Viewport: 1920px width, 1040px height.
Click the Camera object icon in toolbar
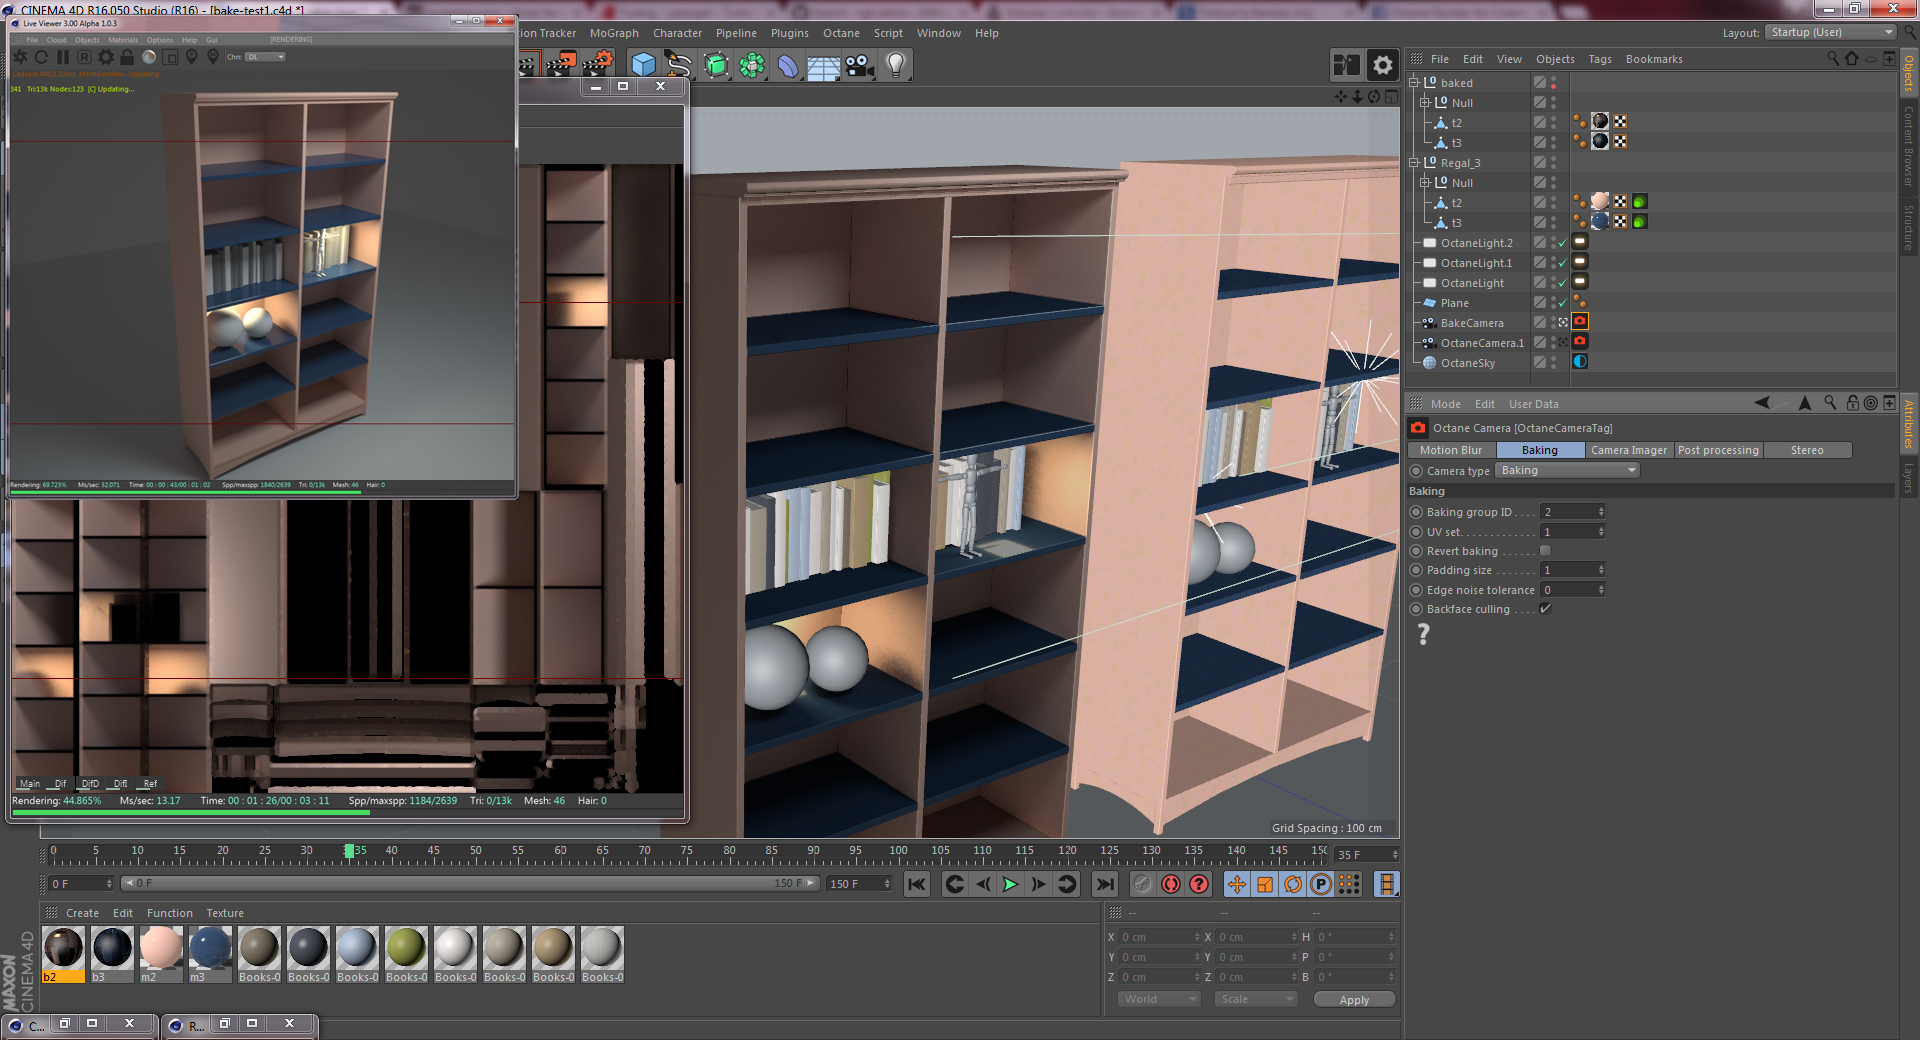pos(858,66)
